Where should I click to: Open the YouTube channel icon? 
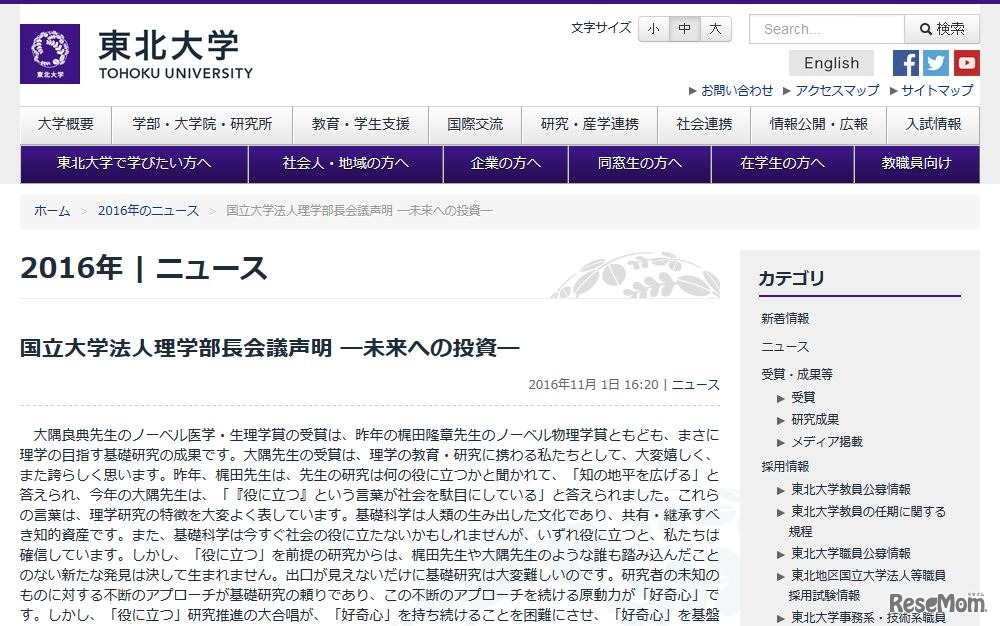point(966,63)
